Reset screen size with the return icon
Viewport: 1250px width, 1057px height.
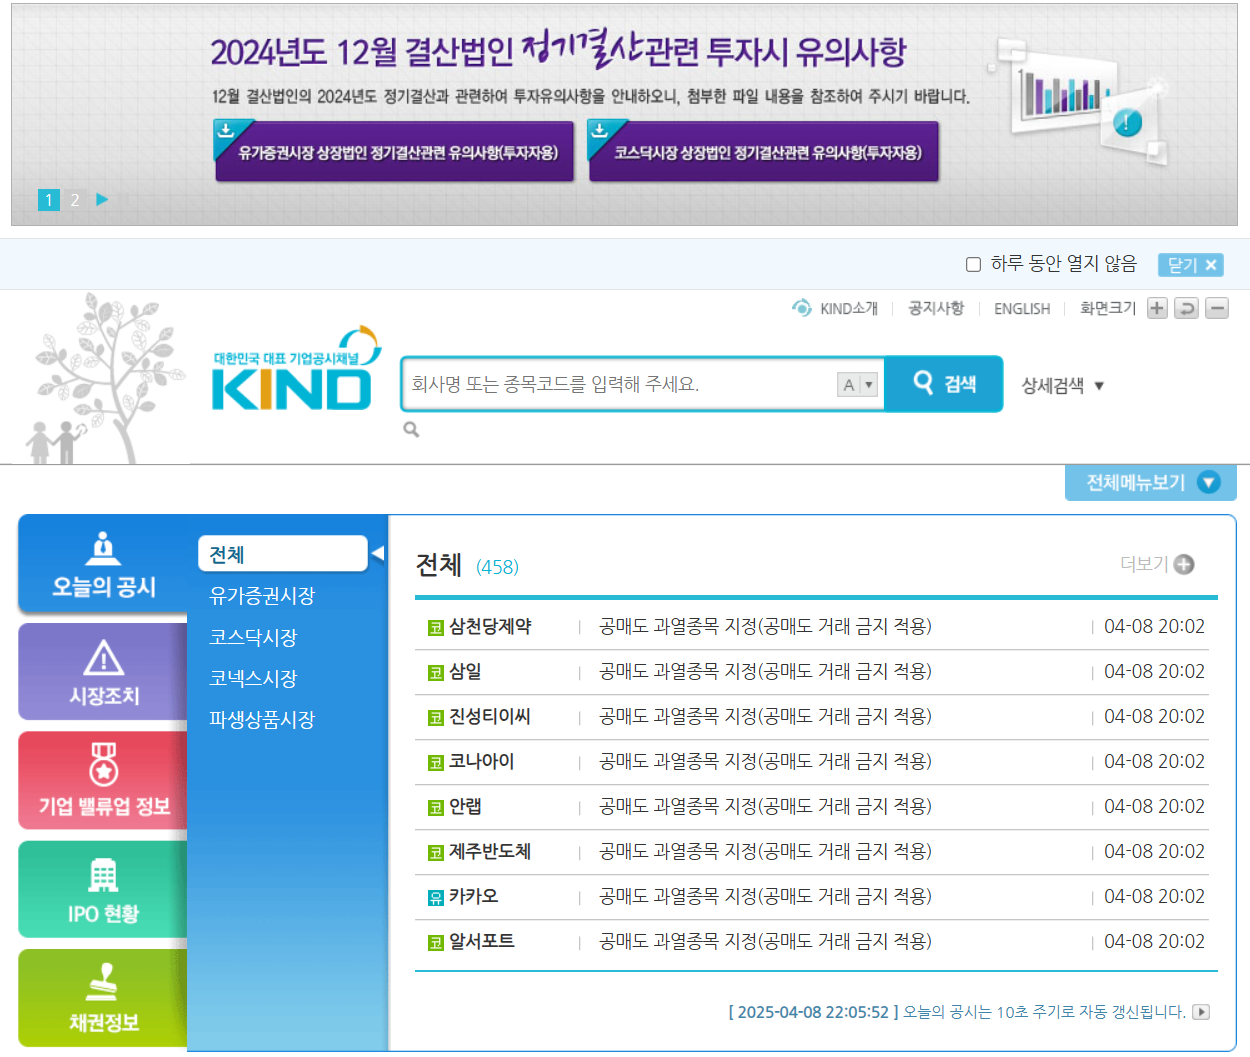1187,308
